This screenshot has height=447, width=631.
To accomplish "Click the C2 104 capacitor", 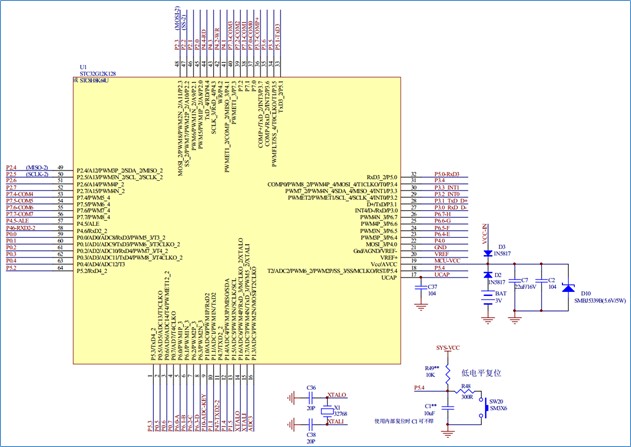I will (x=541, y=284).
